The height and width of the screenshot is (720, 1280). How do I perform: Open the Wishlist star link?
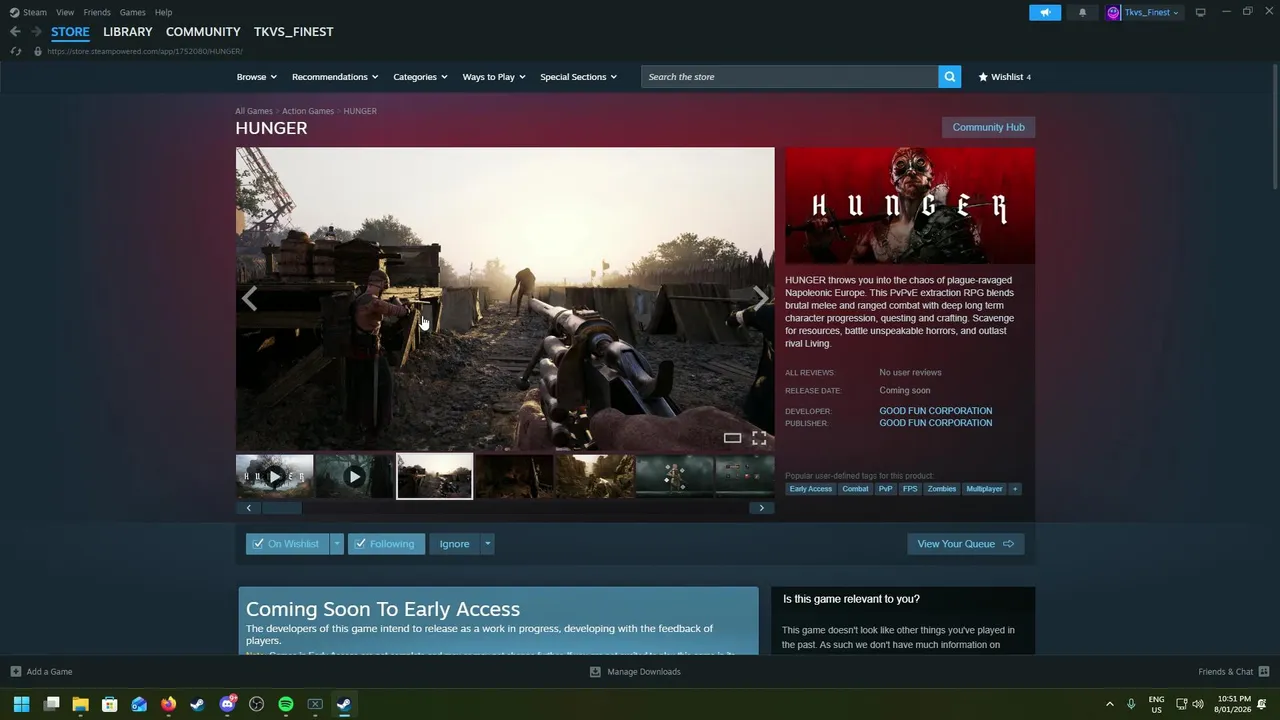[1004, 77]
